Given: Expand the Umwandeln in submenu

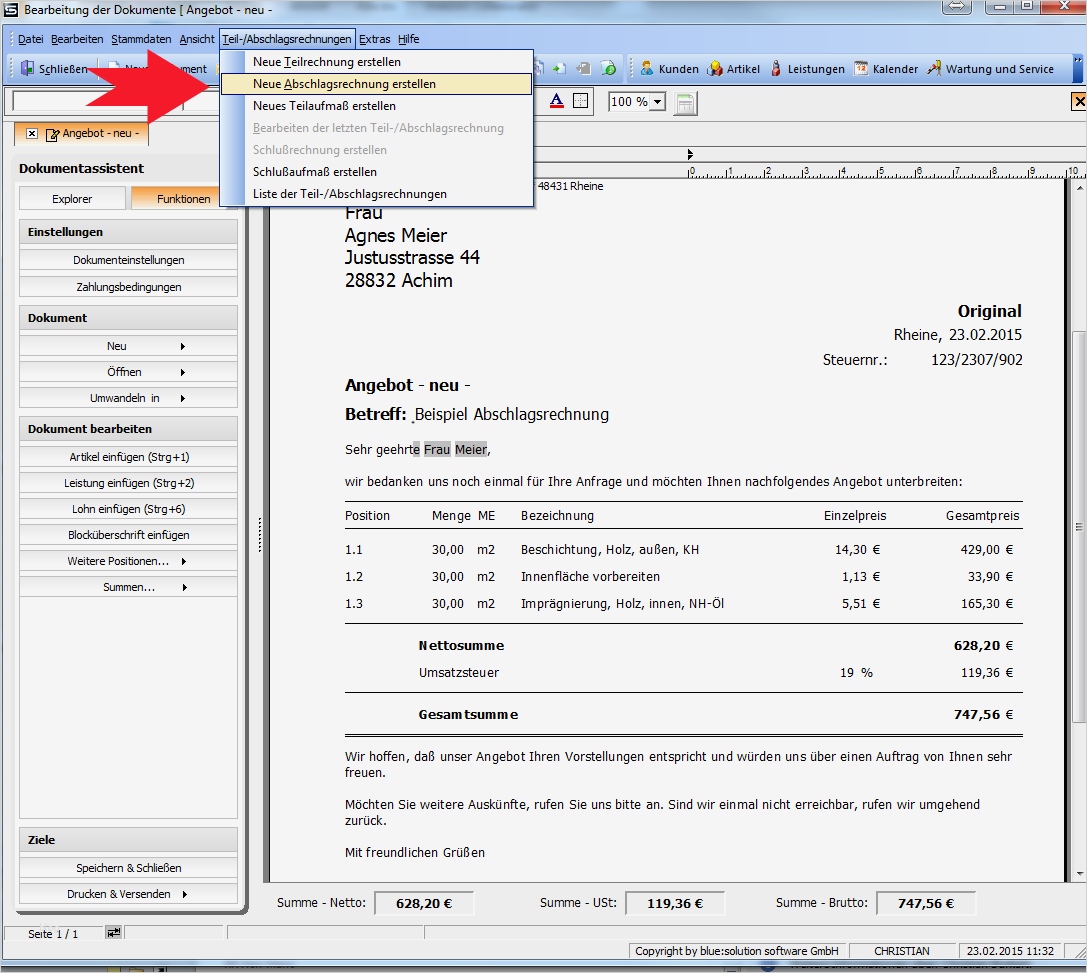Looking at the screenshot, I should (128, 398).
